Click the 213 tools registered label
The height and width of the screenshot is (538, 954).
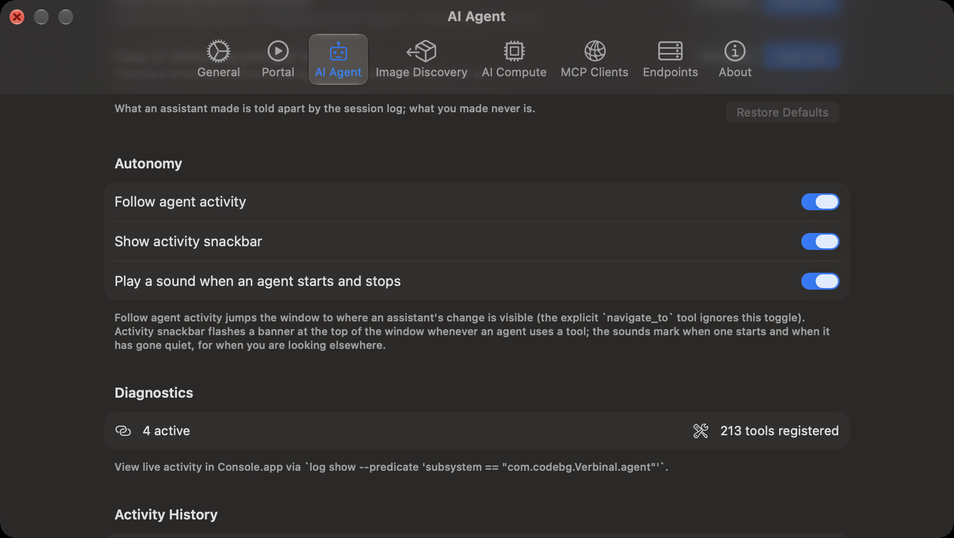coord(779,431)
